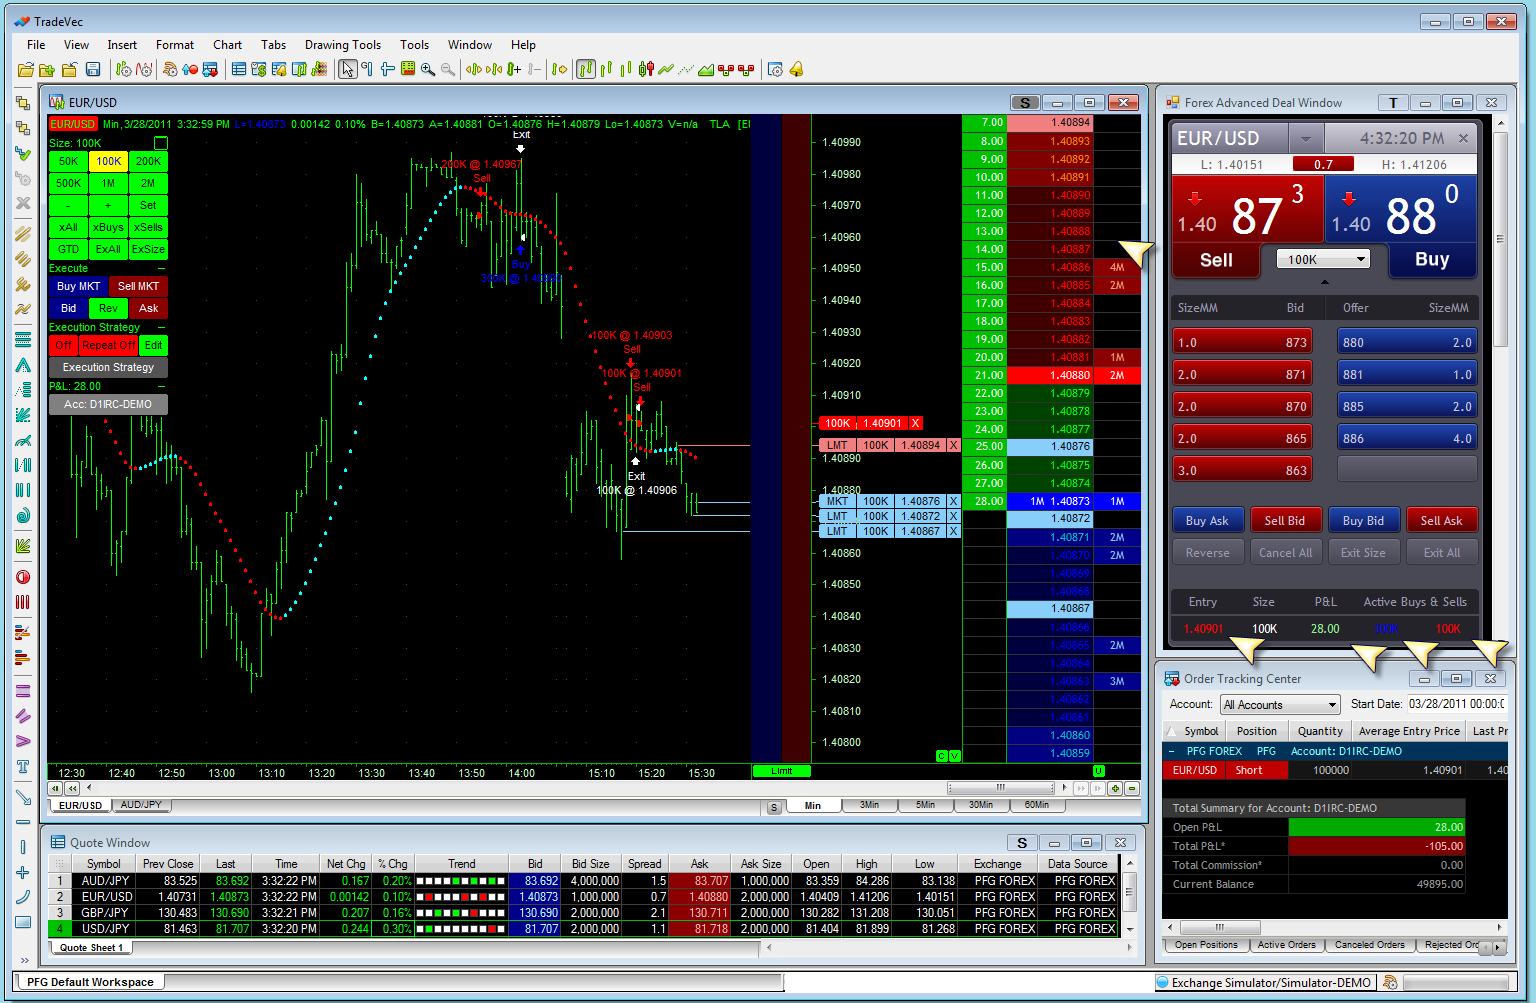
Task: Click the xAll cancel all button
Action: [68, 227]
